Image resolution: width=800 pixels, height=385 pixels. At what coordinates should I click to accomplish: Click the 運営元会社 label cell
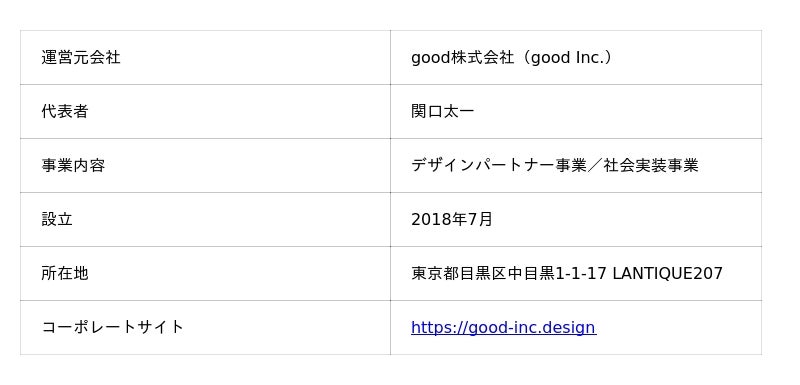(205, 58)
